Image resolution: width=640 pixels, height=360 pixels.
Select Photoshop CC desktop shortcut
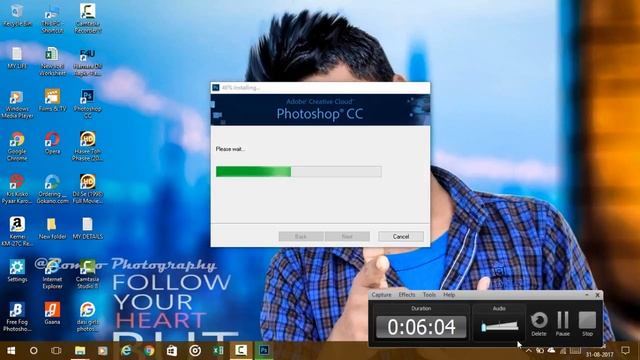pyautogui.click(x=88, y=104)
